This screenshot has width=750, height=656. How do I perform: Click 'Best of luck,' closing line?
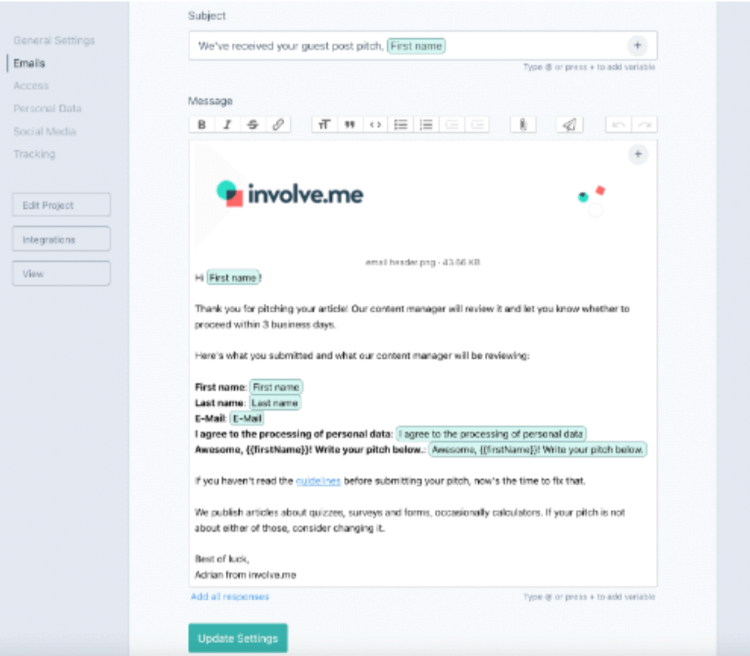pyautogui.click(x=222, y=559)
